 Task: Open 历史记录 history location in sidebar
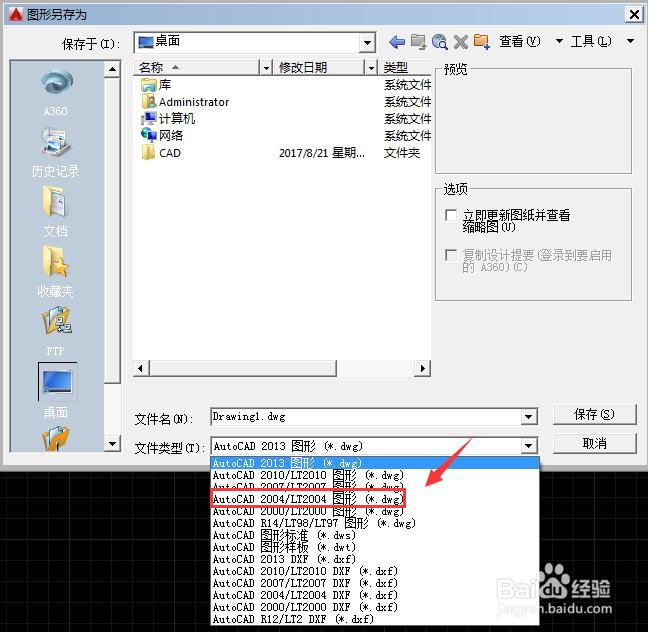55,152
